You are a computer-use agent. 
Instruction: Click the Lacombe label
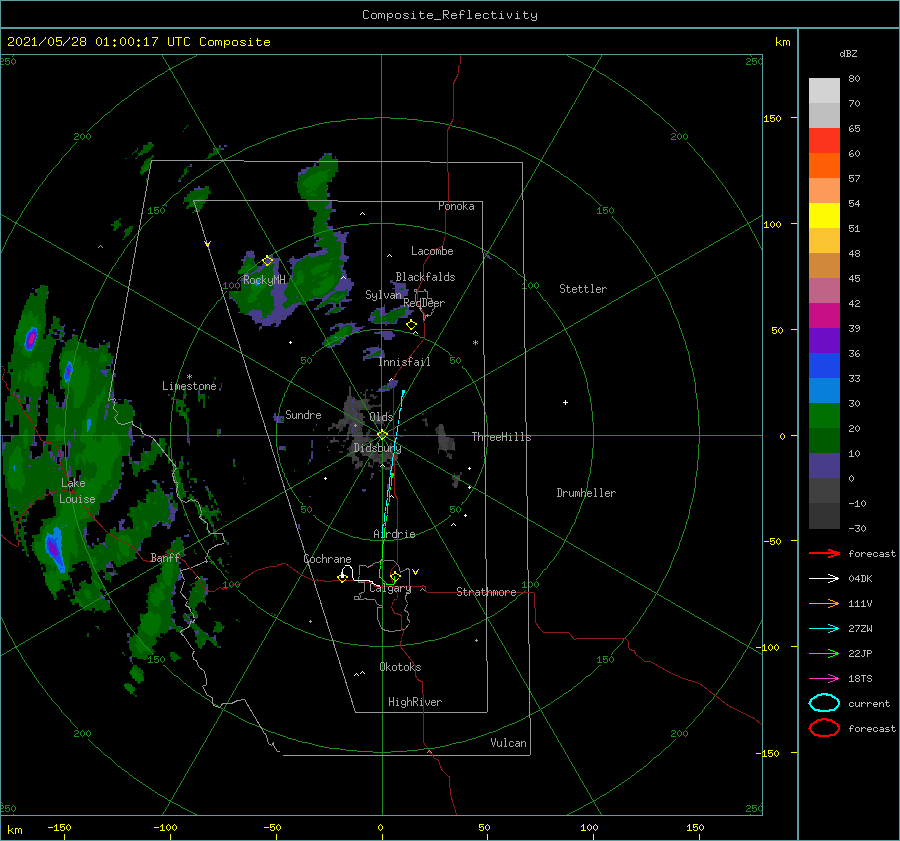pyautogui.click(x=432, y=251)
